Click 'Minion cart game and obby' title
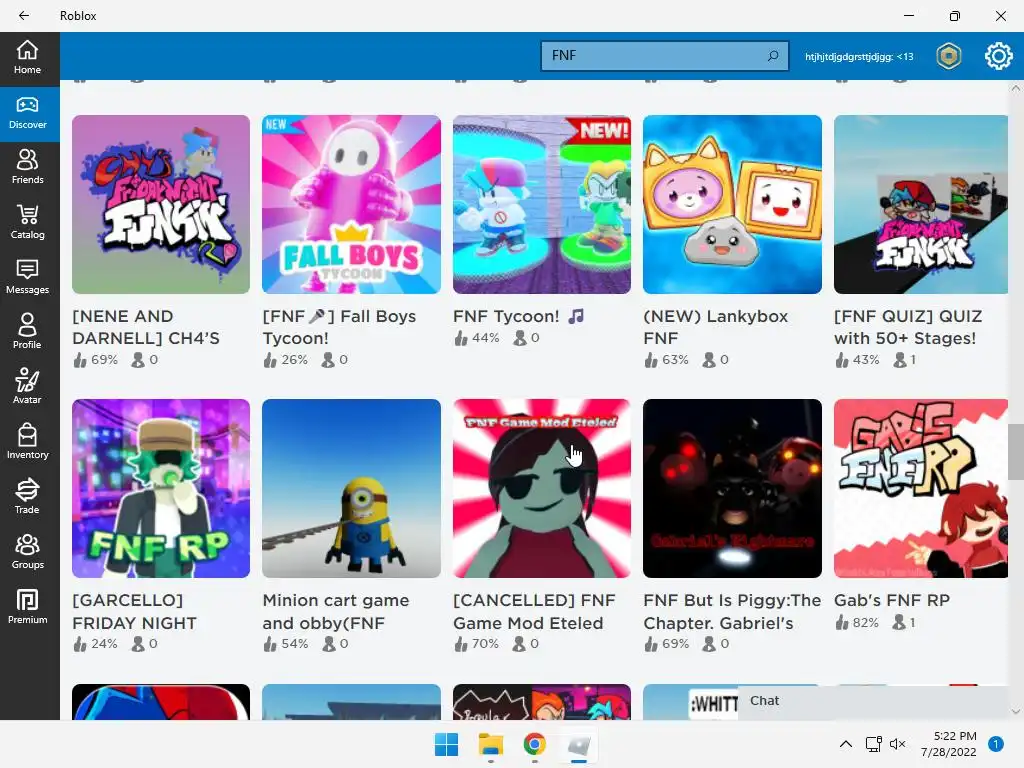The height and width of the screenshot is (768, 1024). click(336, 611)
